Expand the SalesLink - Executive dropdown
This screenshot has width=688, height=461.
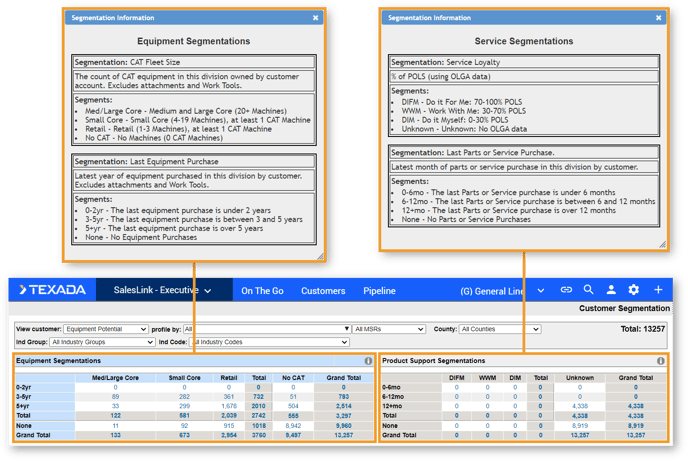[163, 290]
